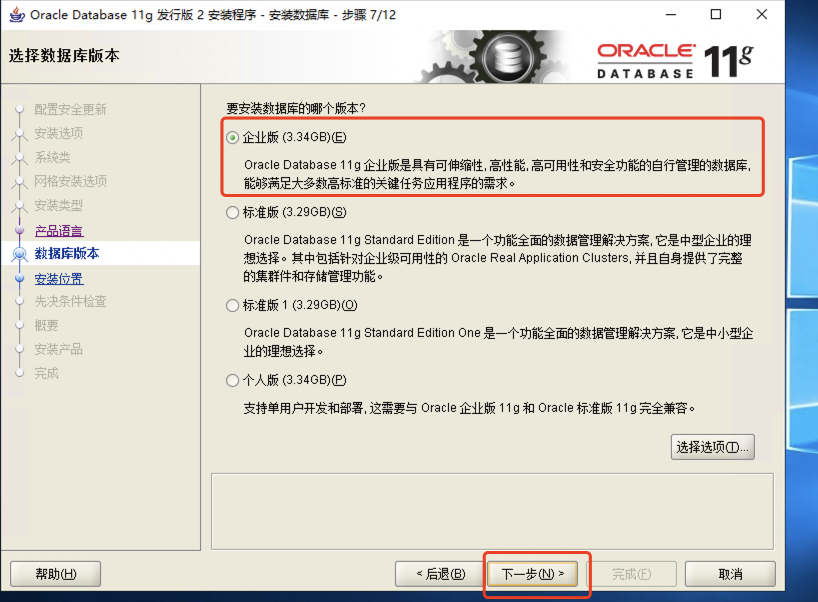Image resolution: width=818 pixels, height=602 pixels.
Task: Select the 企业版 (3.34GB) radio button
Action: click(x=233, y=137)
